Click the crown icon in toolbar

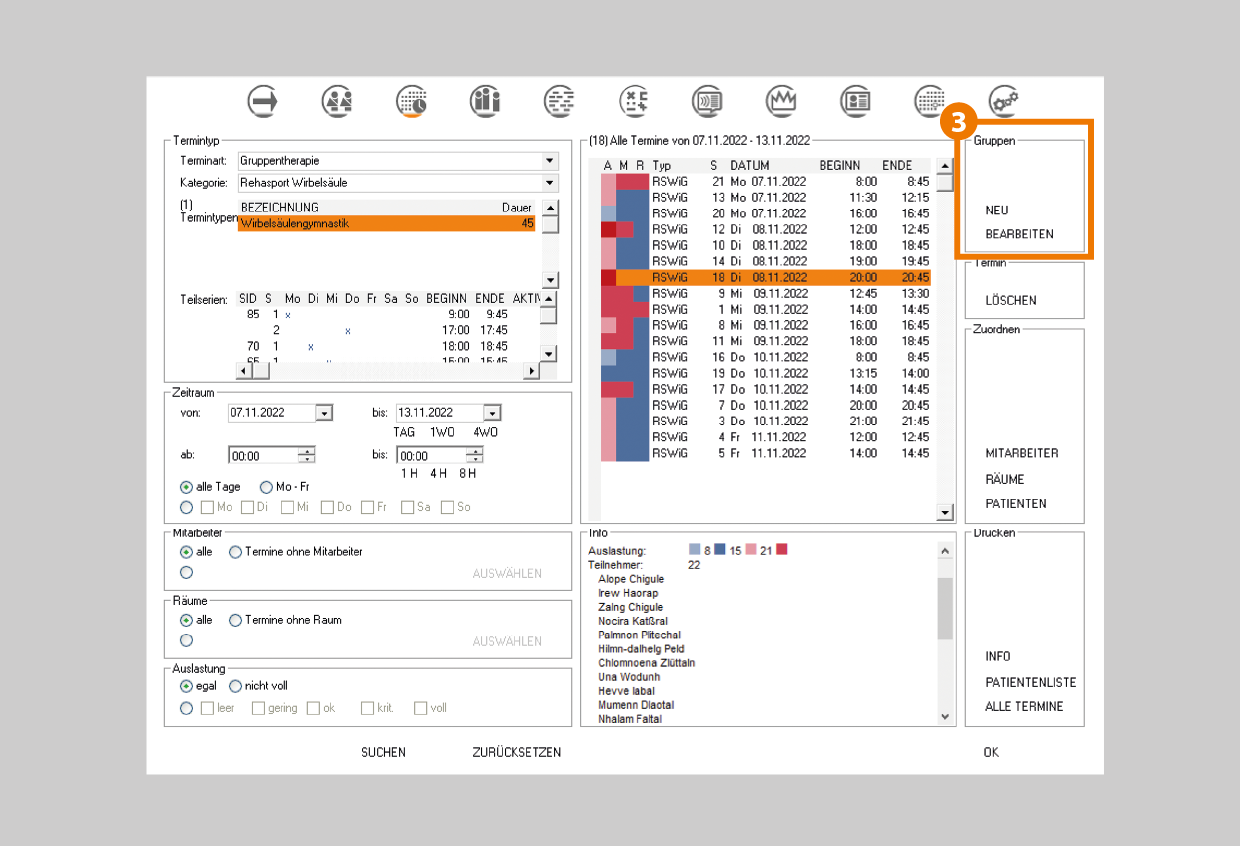[781, 101]
